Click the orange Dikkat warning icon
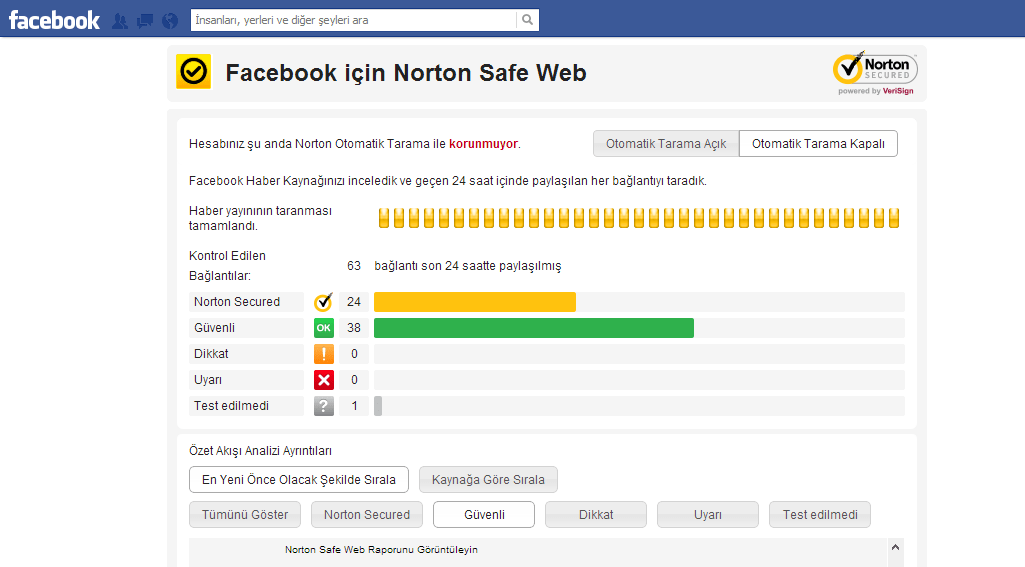 [323, 354]
